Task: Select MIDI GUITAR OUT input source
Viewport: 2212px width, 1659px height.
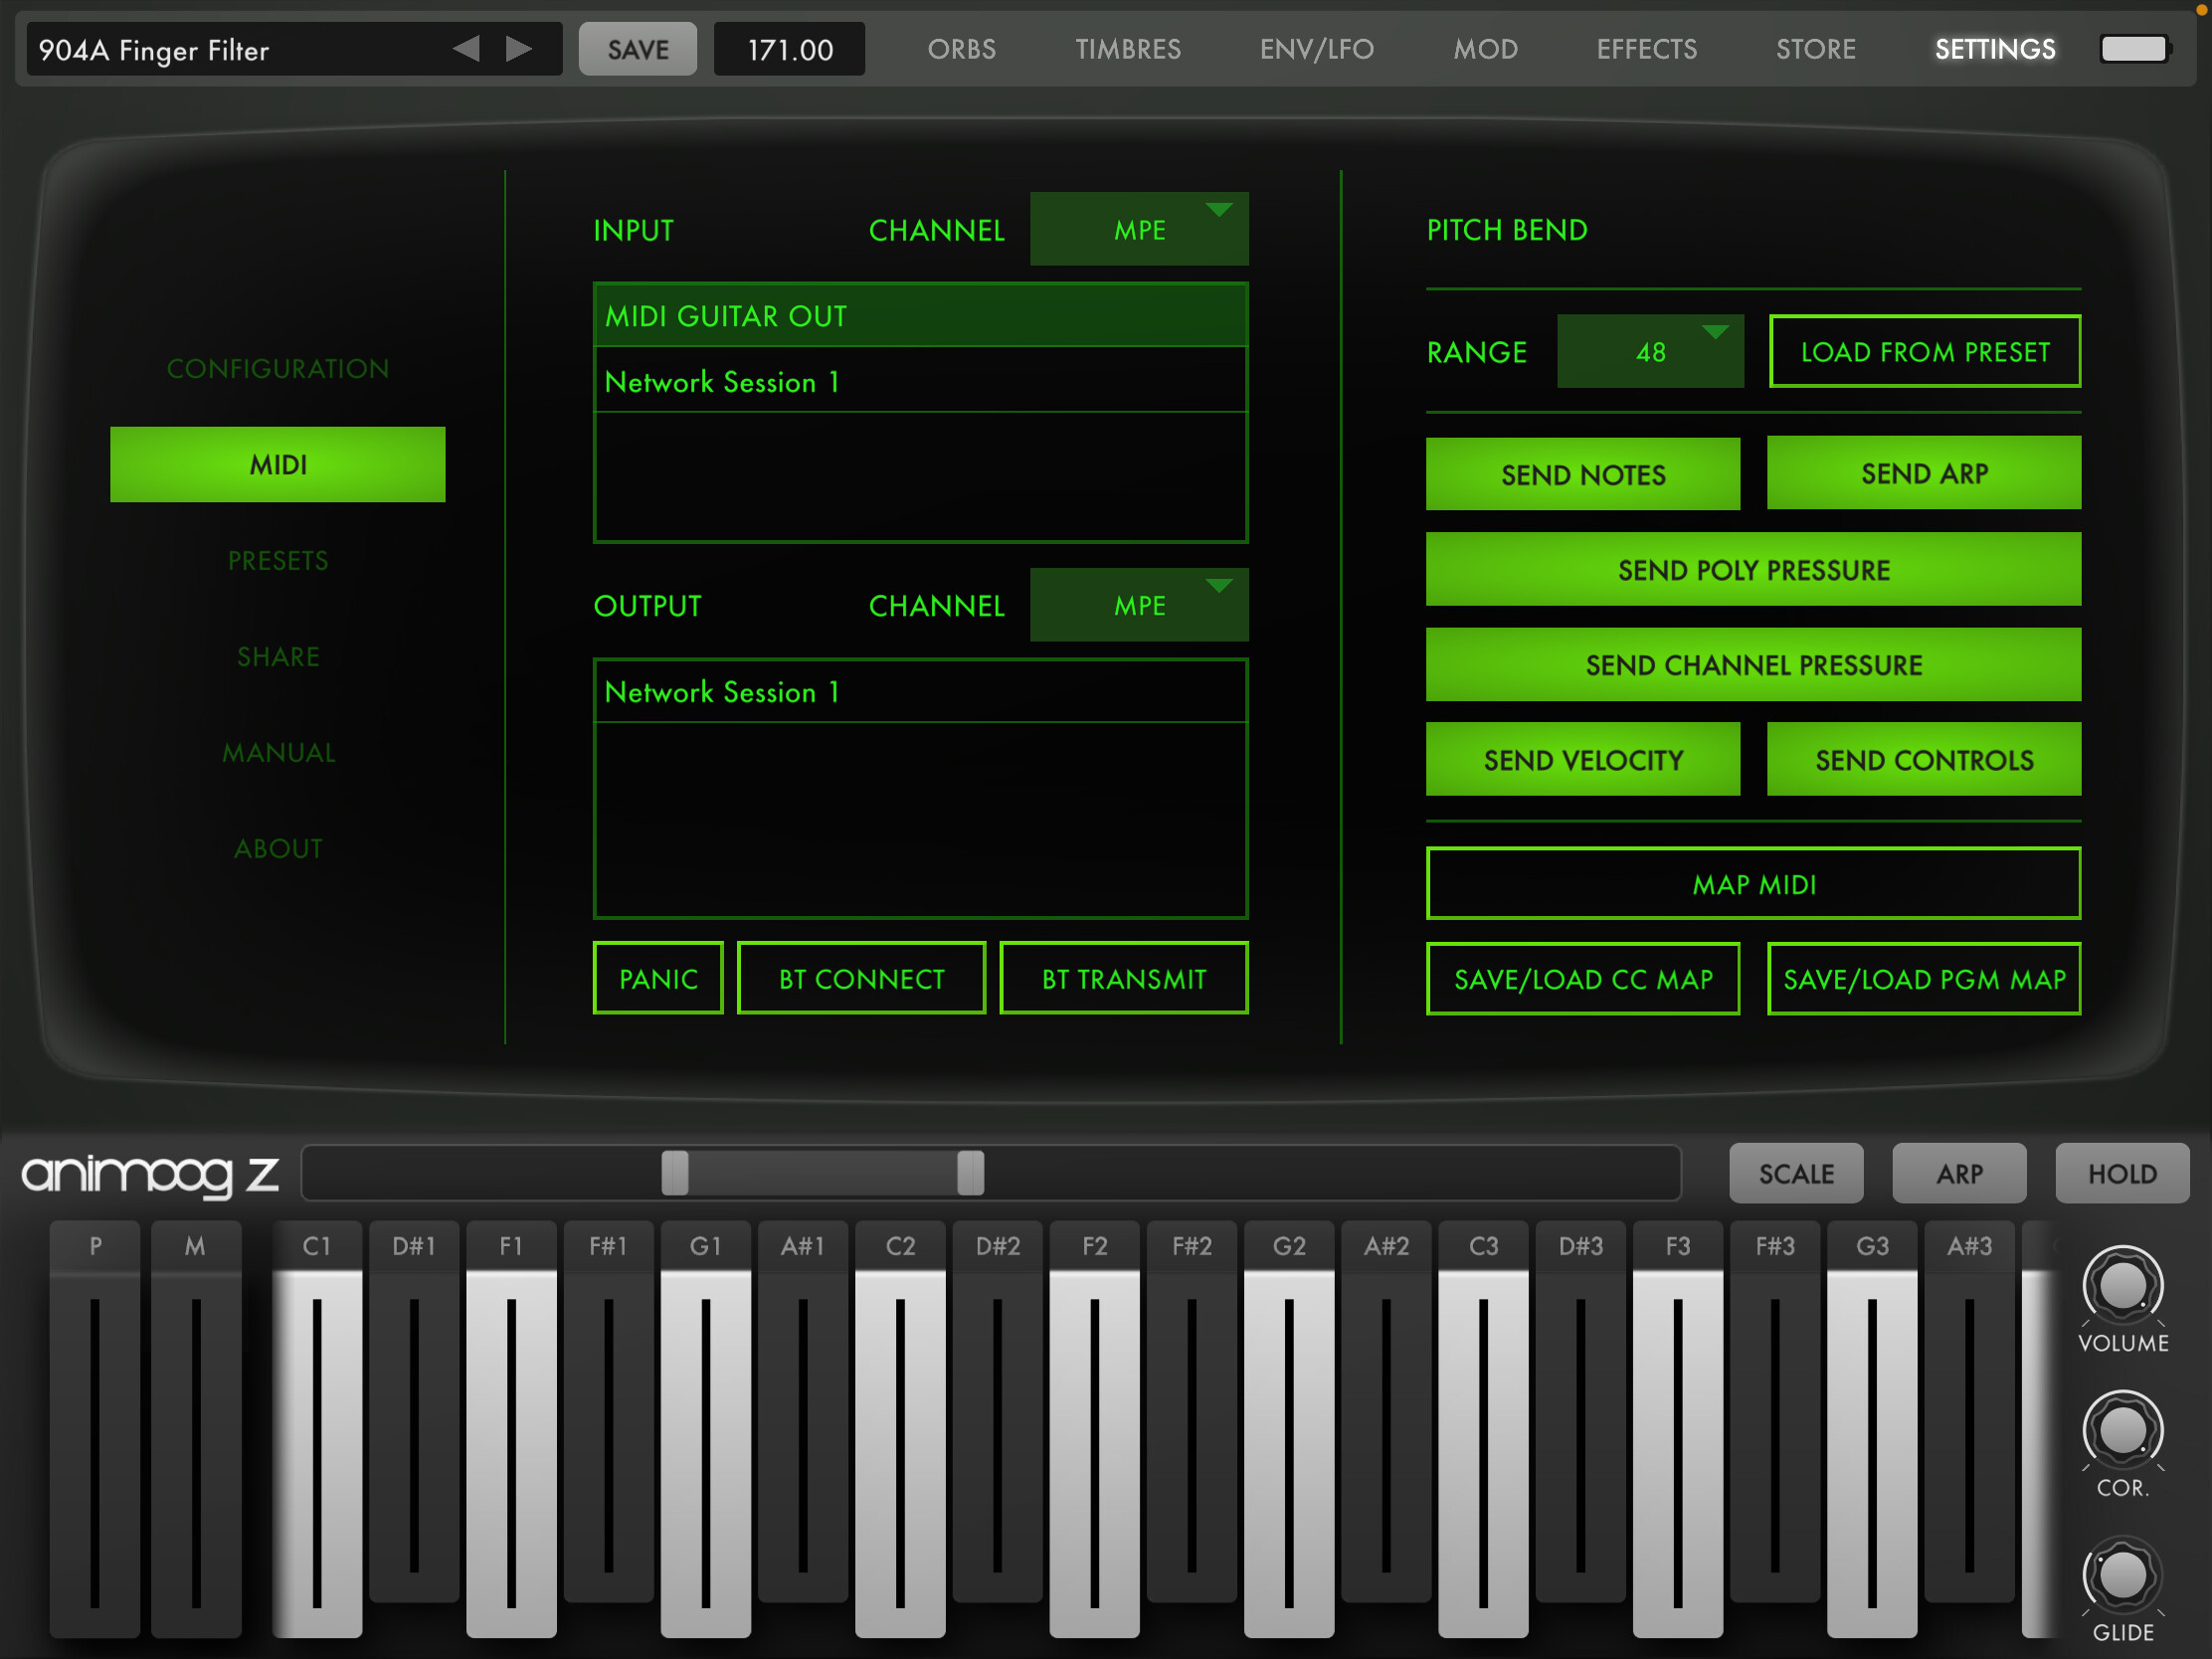Action: [920, 316]
